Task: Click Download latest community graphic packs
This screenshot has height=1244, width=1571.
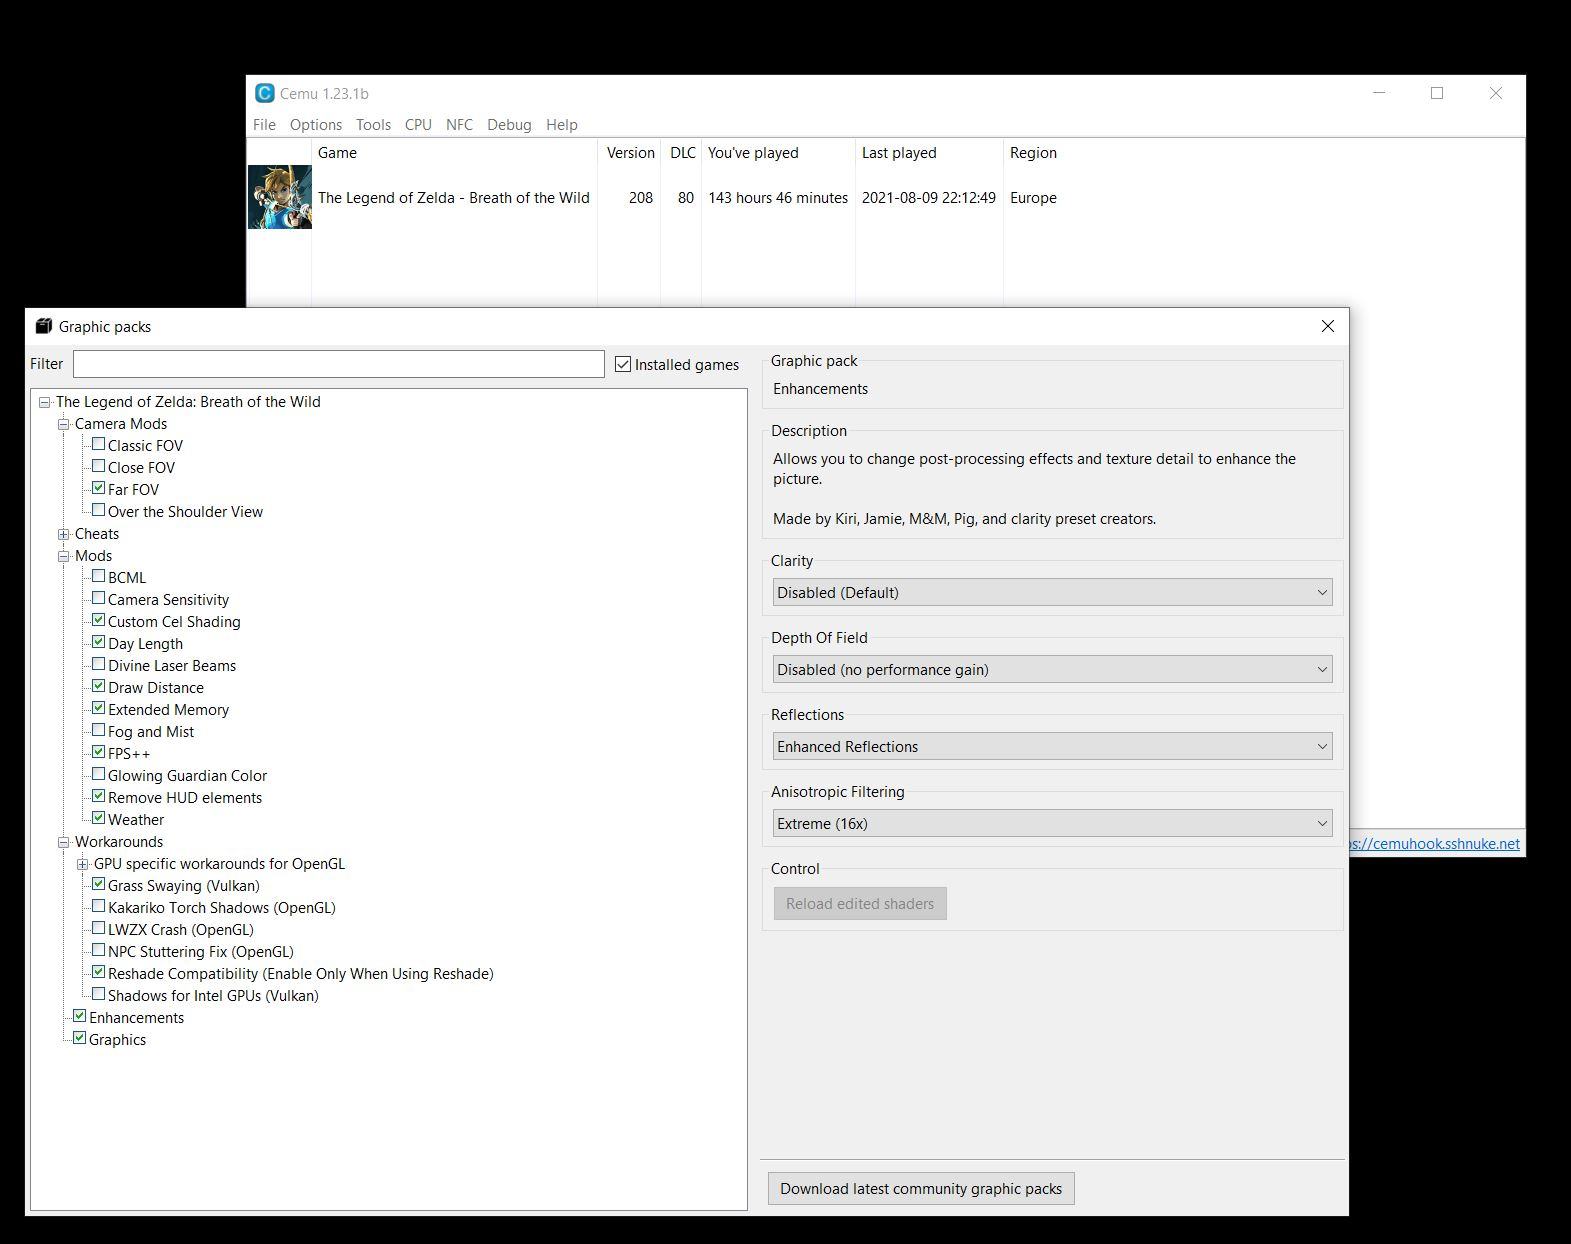Action: pos(921,1188)
